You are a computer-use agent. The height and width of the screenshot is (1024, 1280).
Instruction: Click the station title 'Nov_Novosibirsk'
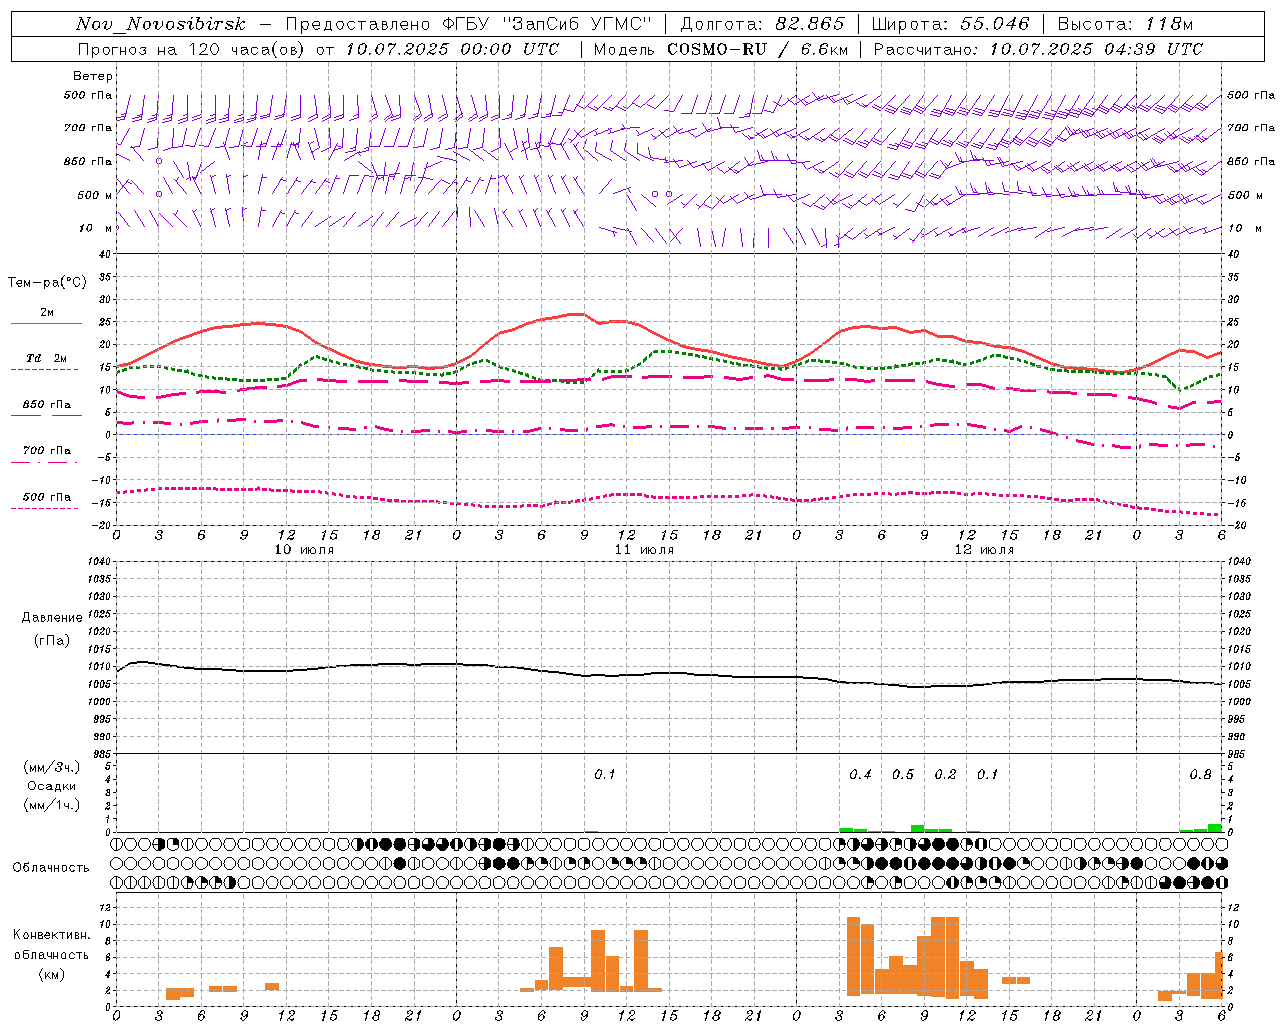[161, 24]
